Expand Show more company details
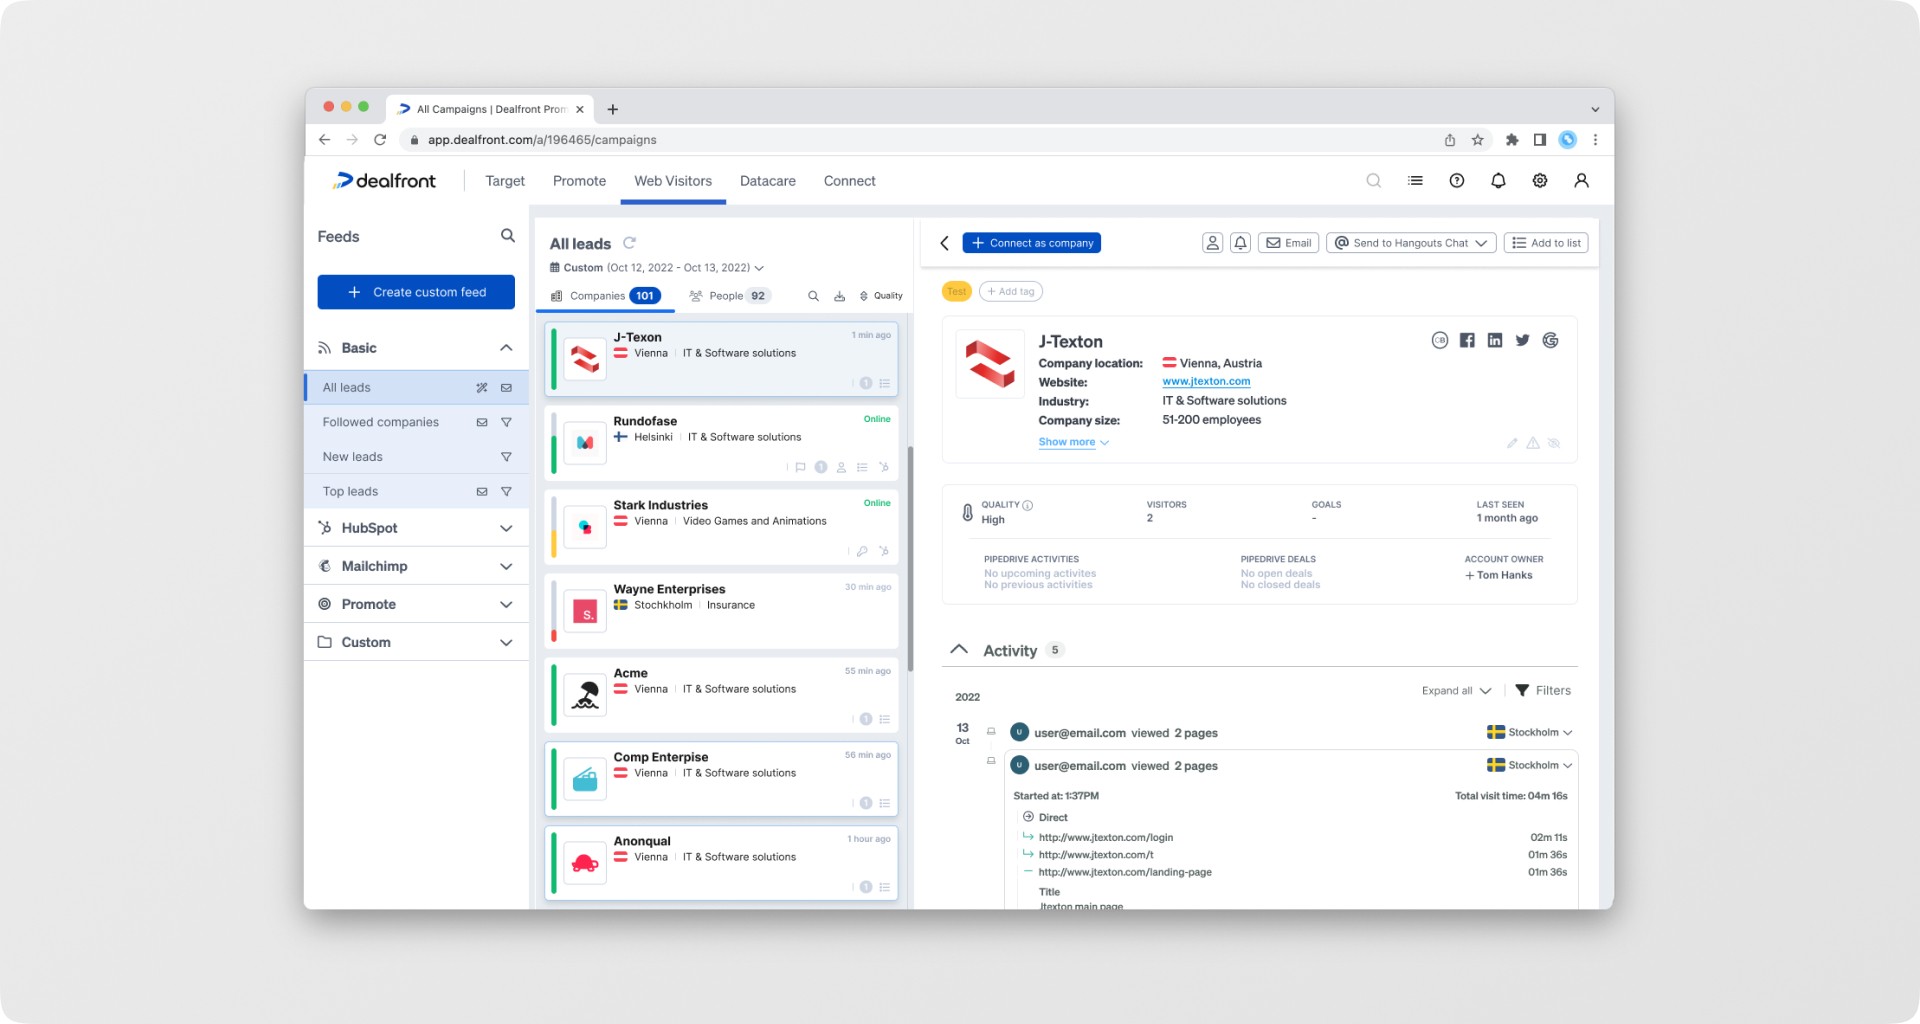Image resolution: width=1920 pixels, height=1024 pixels. [x=1073, y=442]
